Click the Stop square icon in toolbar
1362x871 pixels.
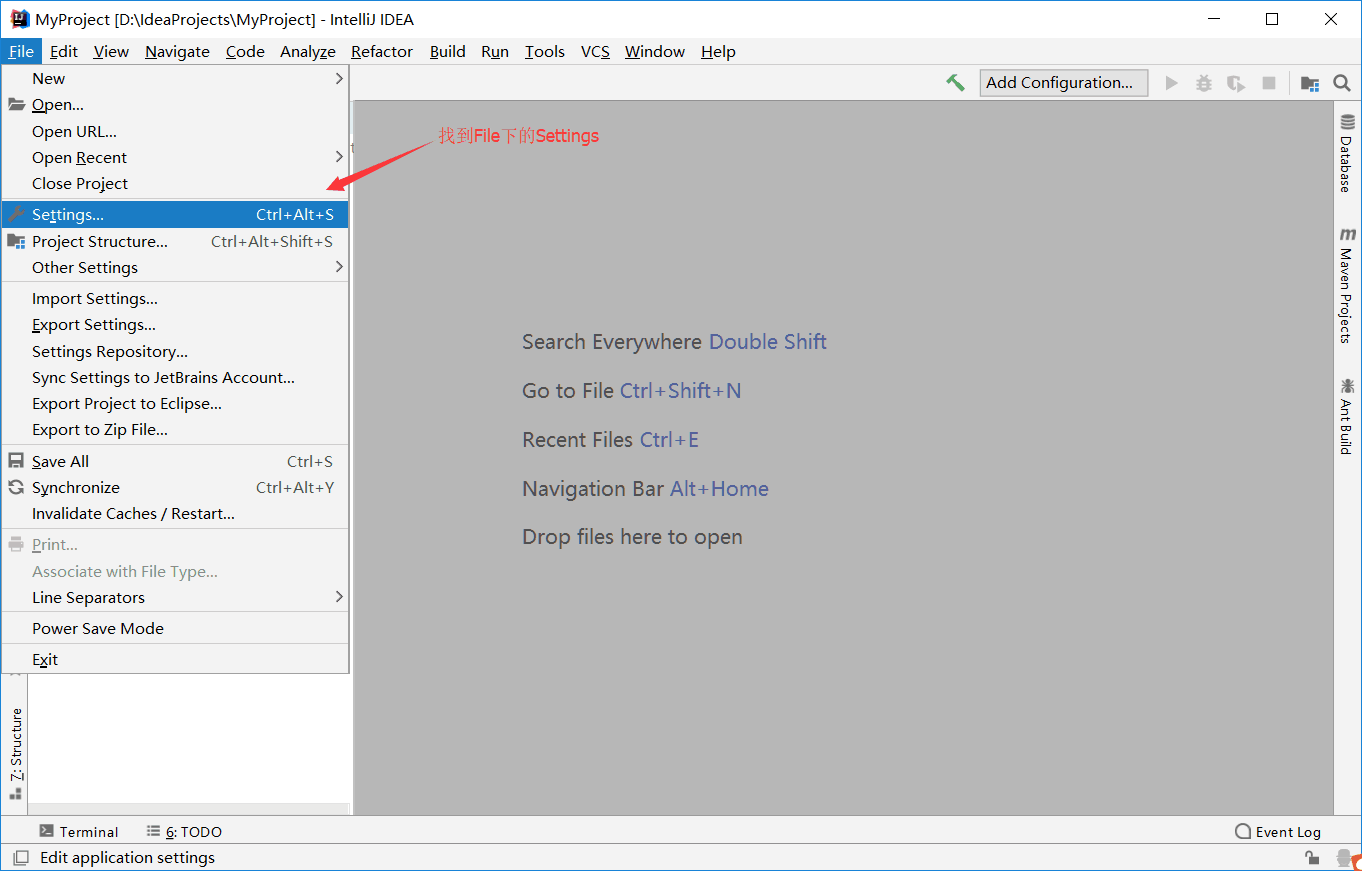(1269, 83)
